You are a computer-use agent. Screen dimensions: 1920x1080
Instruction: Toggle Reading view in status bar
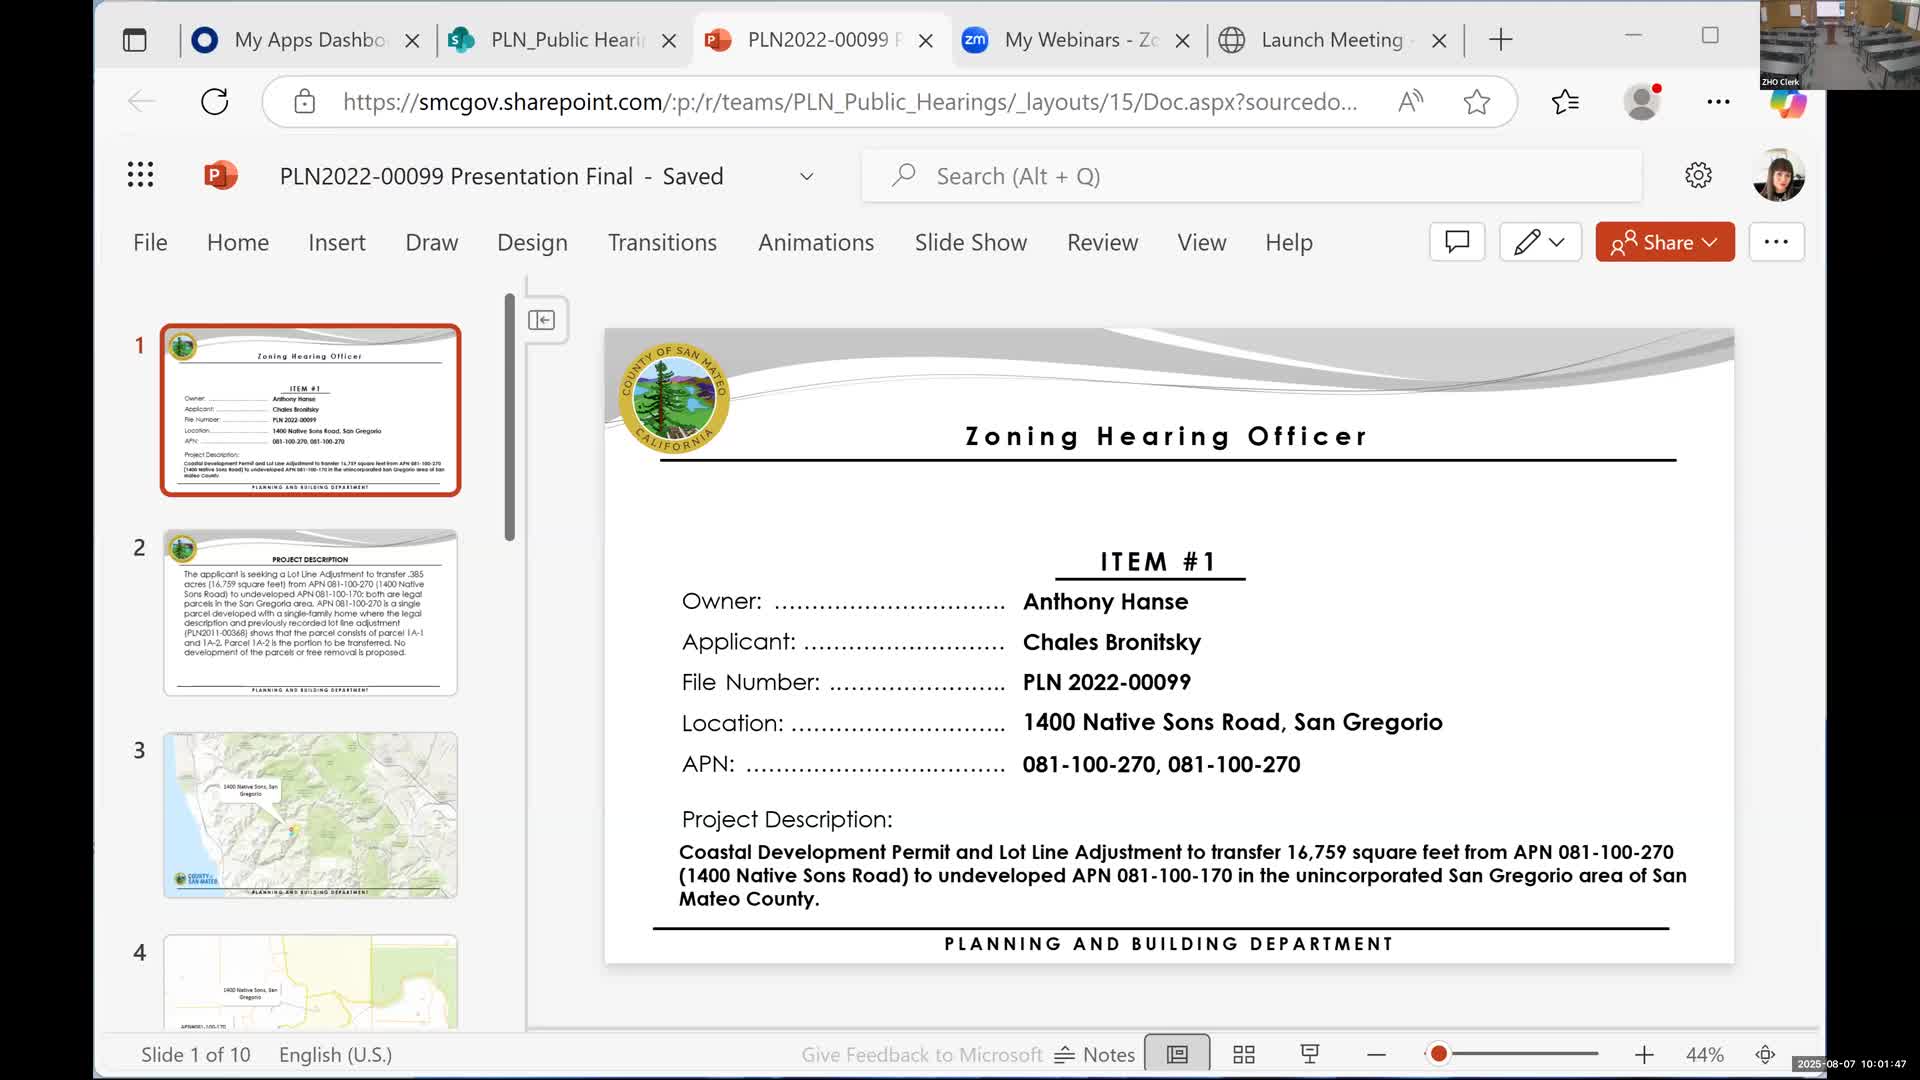(1176, 1053)
